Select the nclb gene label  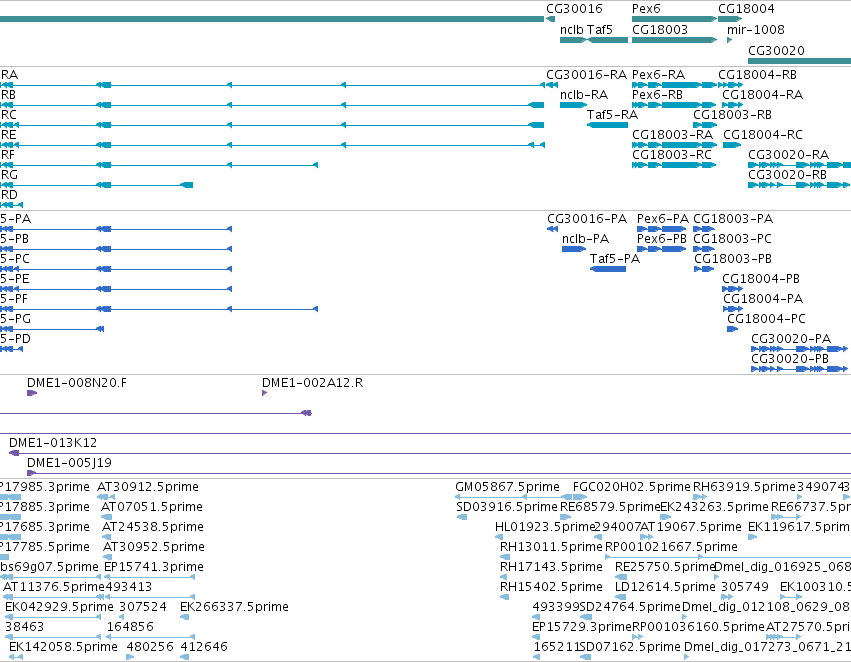tap(571, 29)
